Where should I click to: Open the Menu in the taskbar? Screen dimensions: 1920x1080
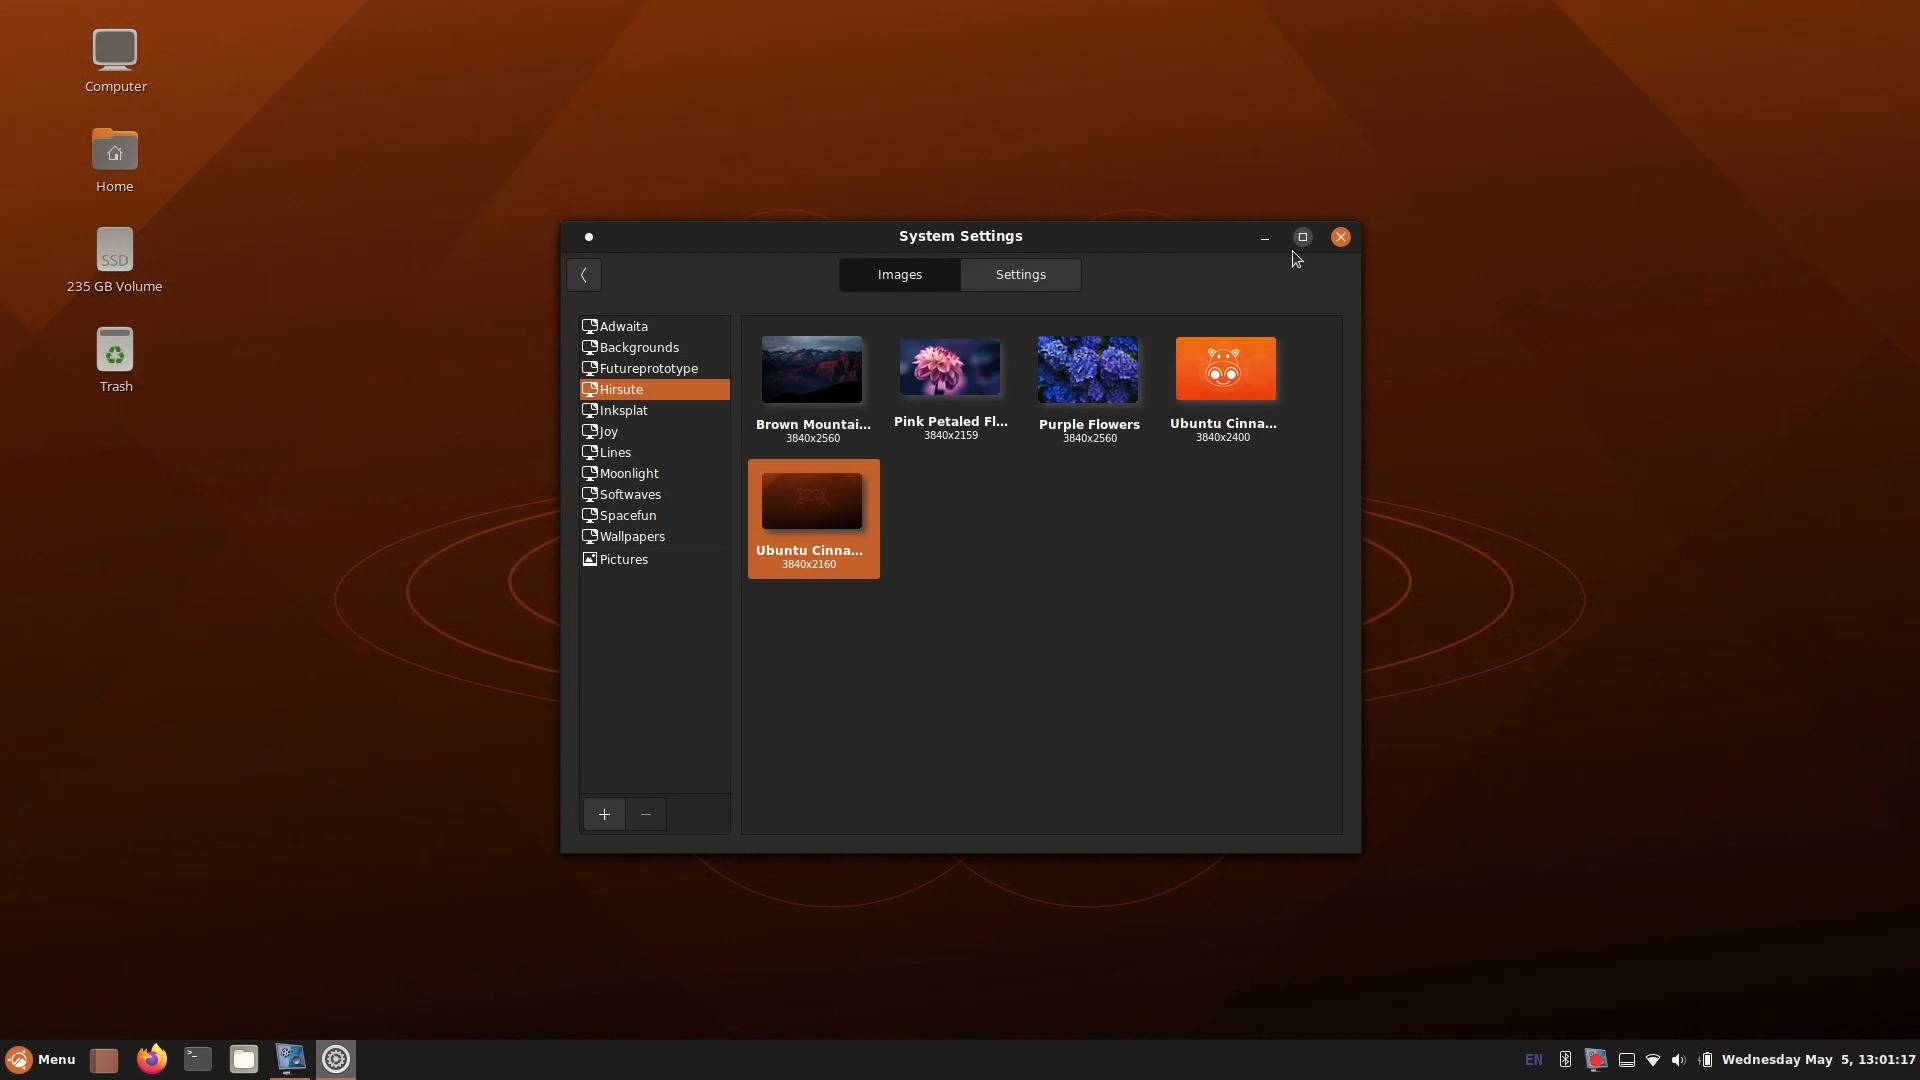click(40, 1059)
